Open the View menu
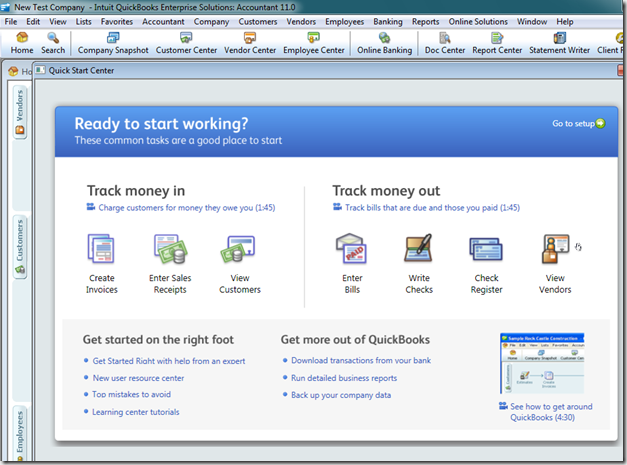The height and width of the screenshot is (465, 627). 58,22
